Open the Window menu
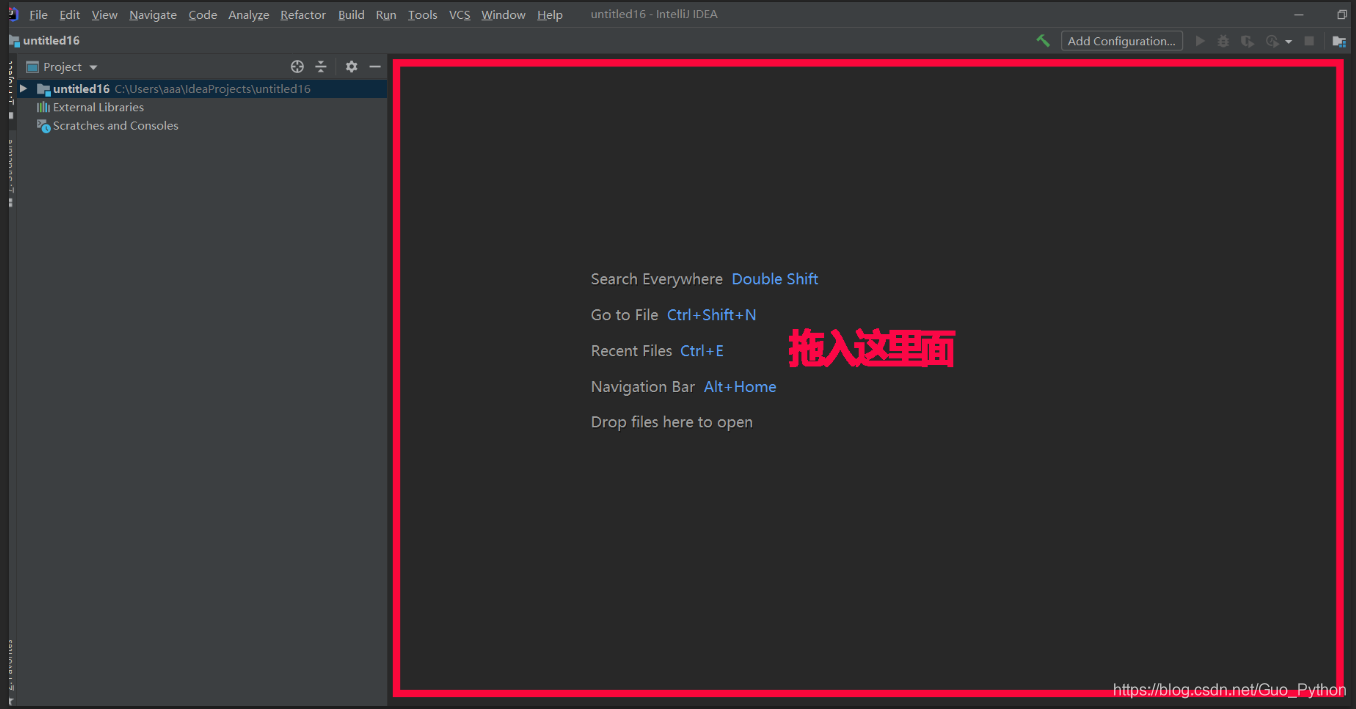 click(x=503, y=15)
